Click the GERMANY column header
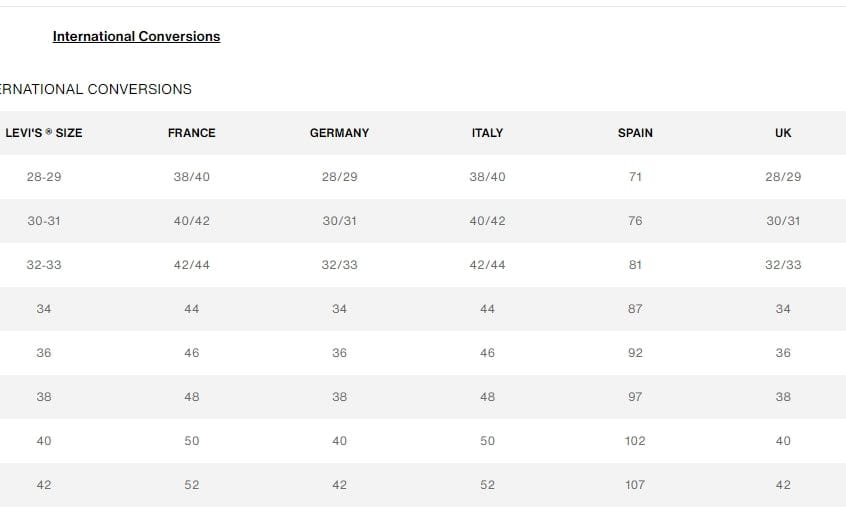 tap(339, 133)
